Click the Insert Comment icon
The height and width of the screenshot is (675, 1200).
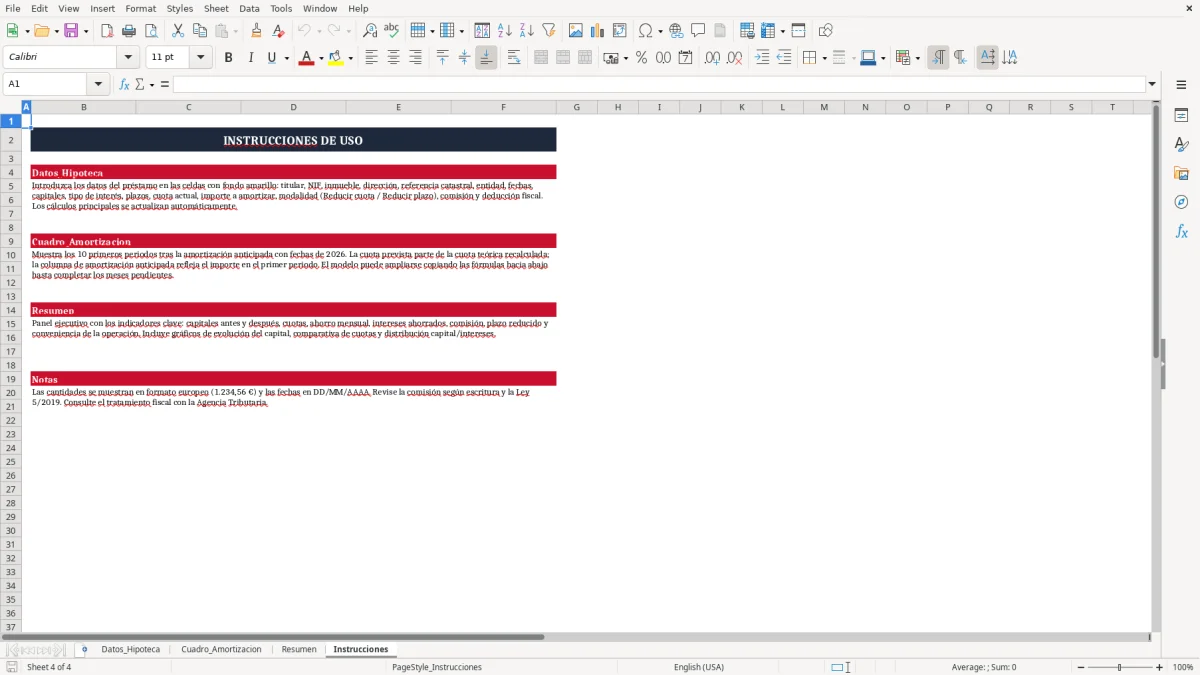coord(698,31)
